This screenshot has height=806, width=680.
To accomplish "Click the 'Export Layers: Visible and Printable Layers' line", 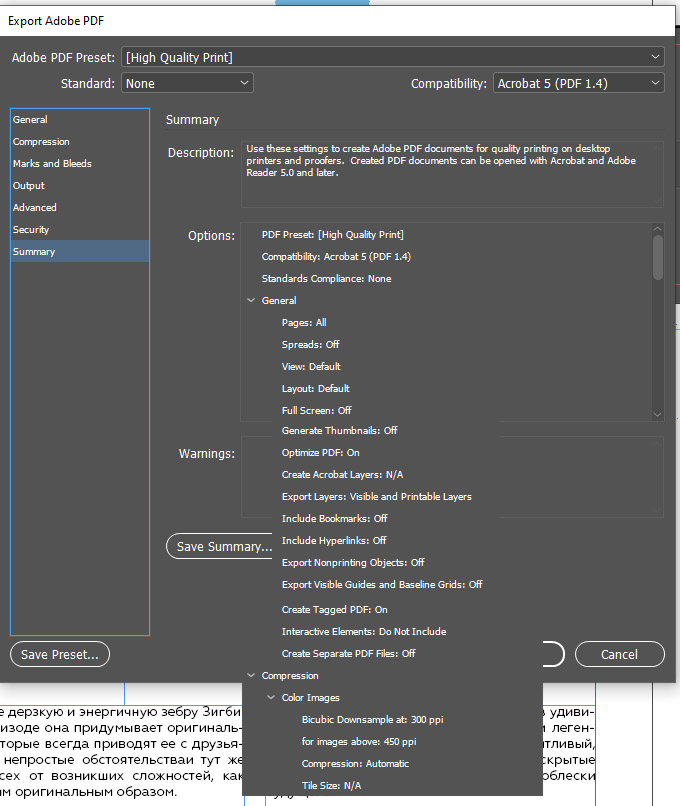I will [x=377, y=497].
